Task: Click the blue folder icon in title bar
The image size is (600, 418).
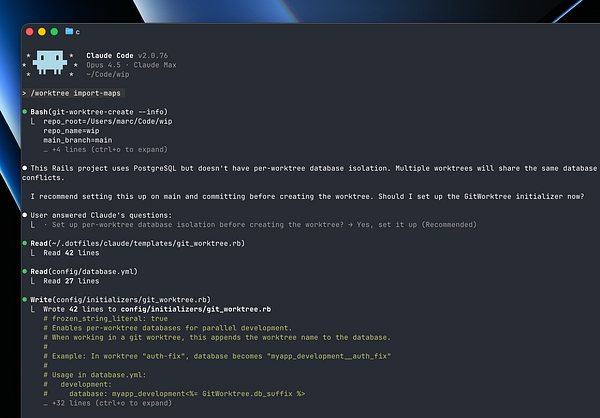Action: coord(69,31)
